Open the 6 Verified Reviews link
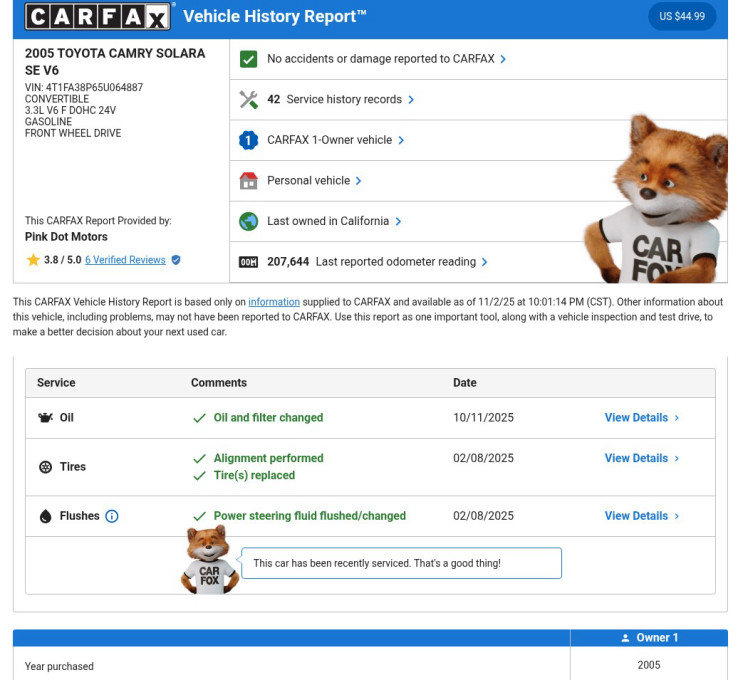 pos(125,260)
